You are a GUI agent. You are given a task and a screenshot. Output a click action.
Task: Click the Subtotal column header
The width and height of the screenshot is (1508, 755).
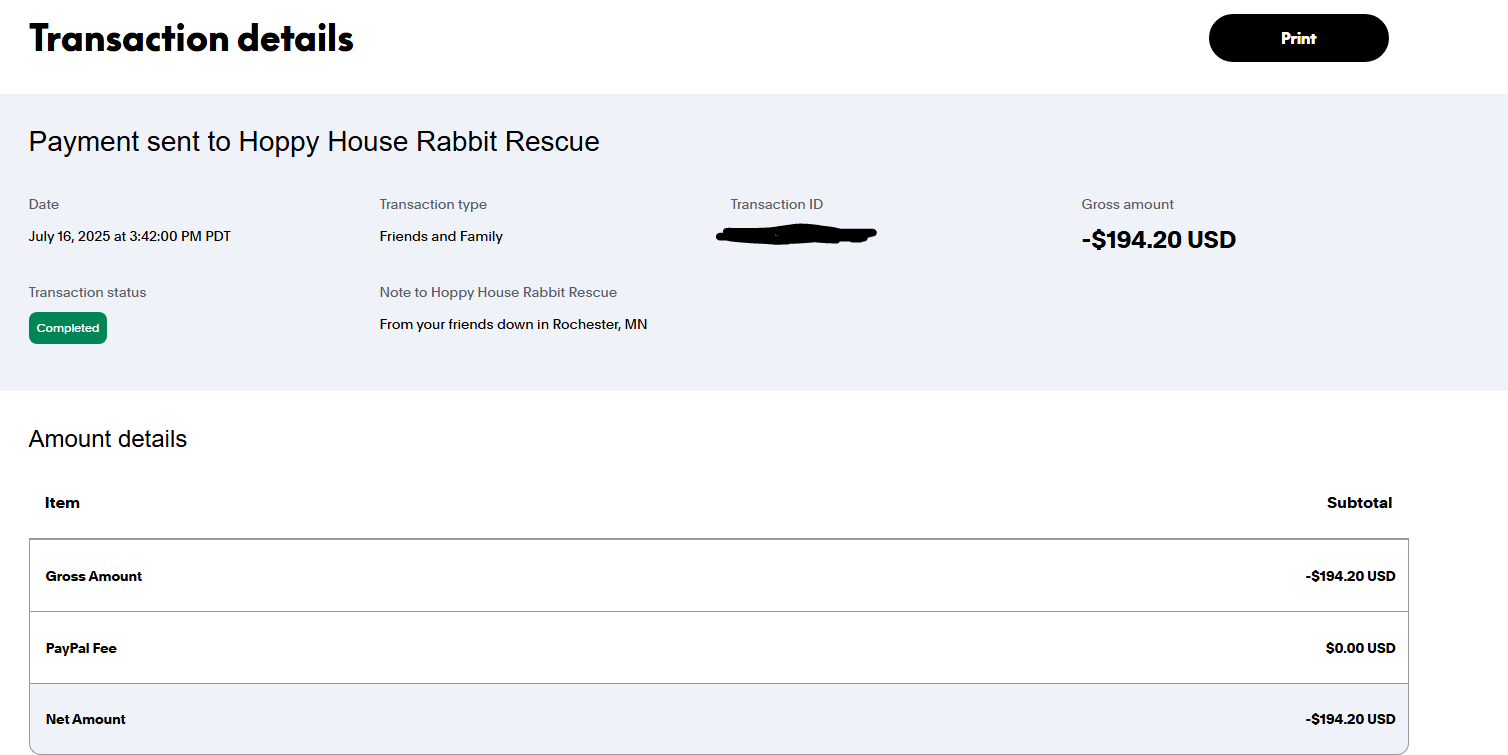[1359, 503]
